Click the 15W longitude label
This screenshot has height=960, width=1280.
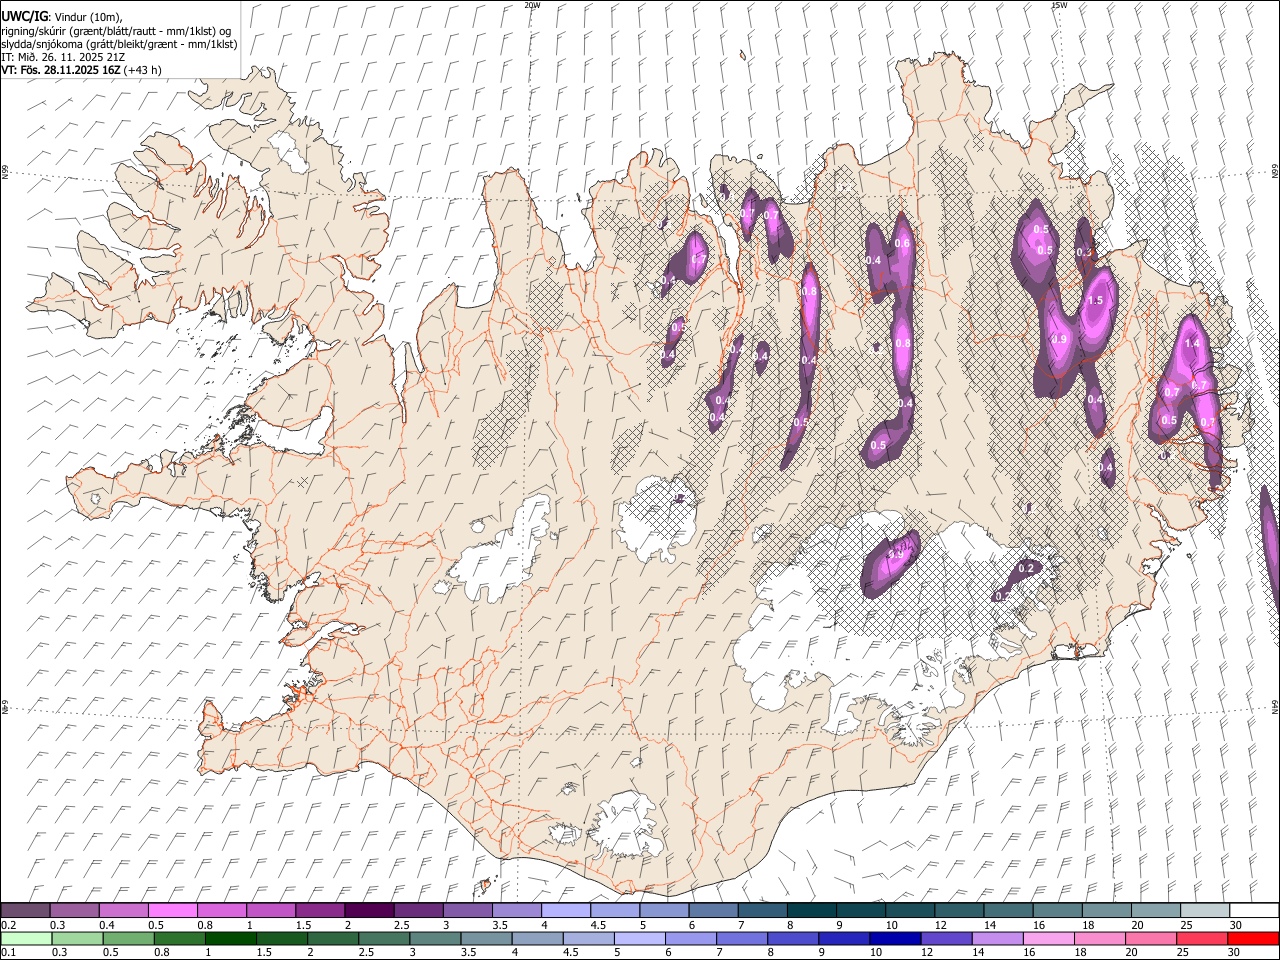(1059, 5)
